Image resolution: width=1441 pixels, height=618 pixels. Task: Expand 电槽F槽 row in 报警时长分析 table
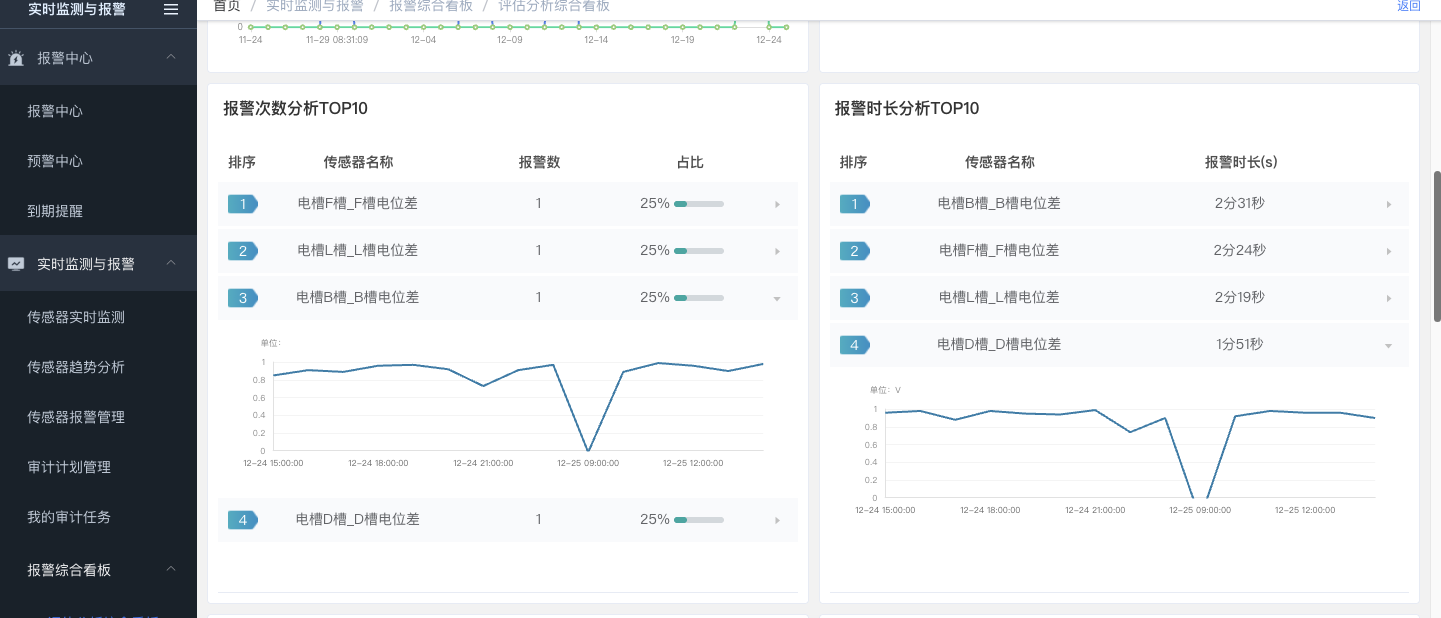tap(1389, 252)
